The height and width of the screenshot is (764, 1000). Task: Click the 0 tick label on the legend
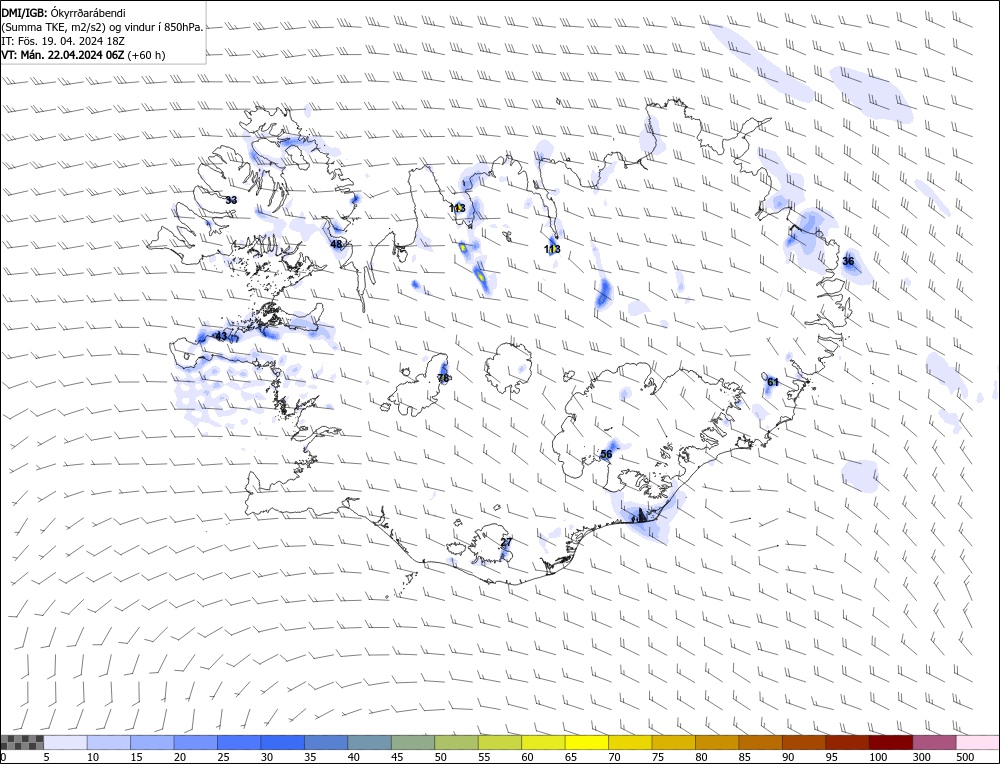[x=4, y=757]
